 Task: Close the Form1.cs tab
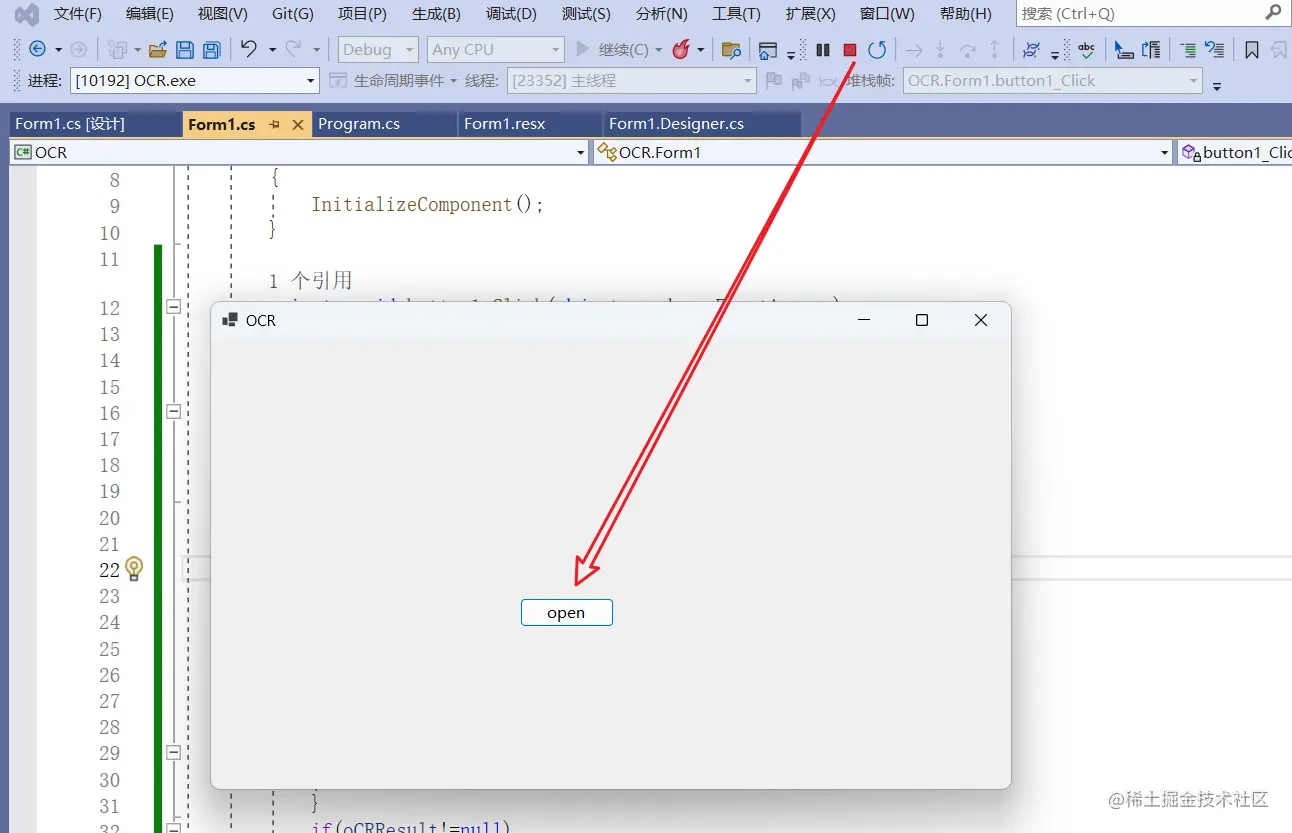coord(297,125)
